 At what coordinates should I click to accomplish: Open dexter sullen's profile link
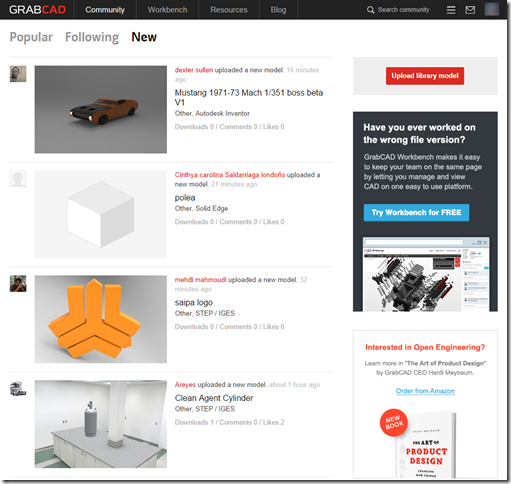point(194,70)
